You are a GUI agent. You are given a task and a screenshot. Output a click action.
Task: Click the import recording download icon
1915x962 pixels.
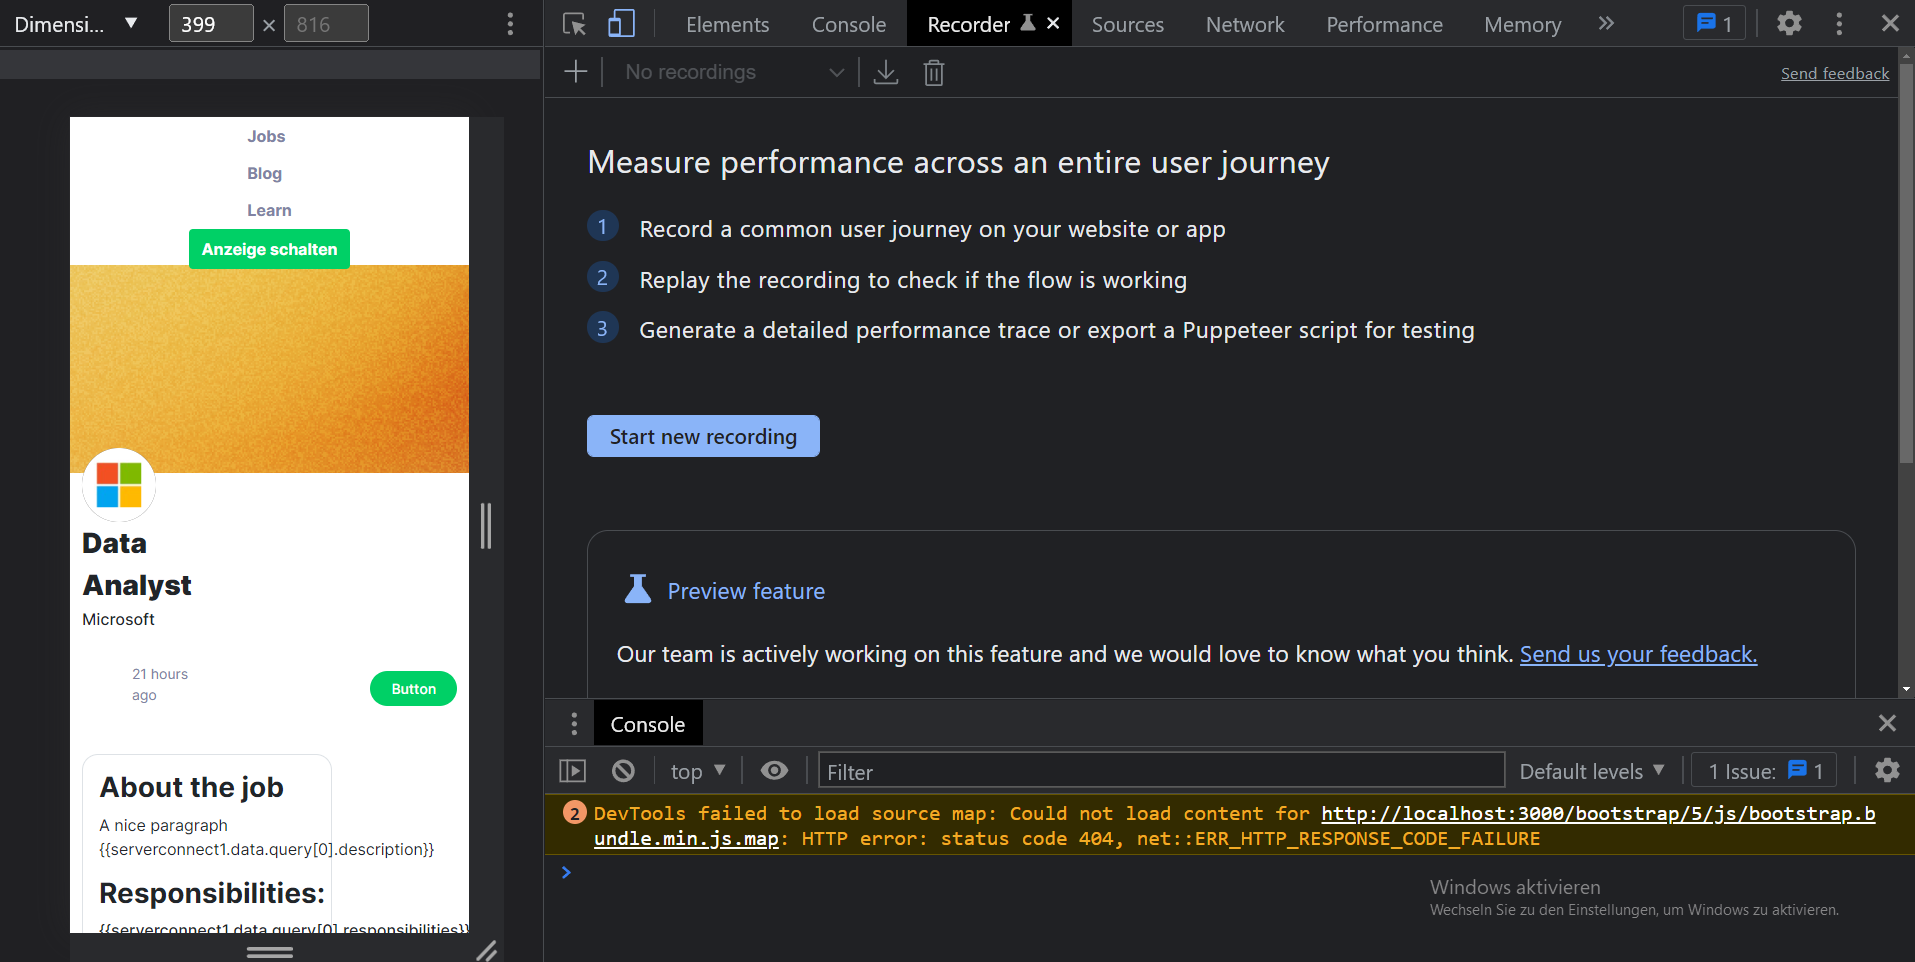click(x=886, y=72)
